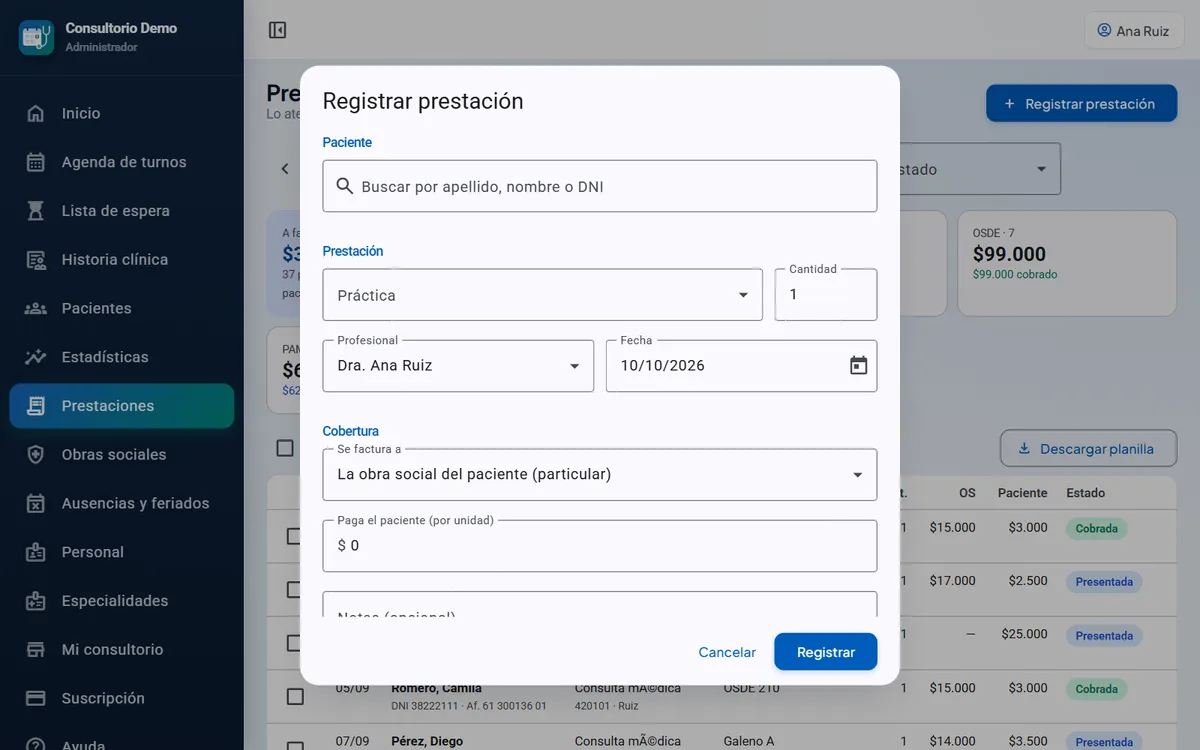The height and width of the screenshot is (750, 1200).
Task: Go to Agenda de turnos
Action: coord(122,162)
